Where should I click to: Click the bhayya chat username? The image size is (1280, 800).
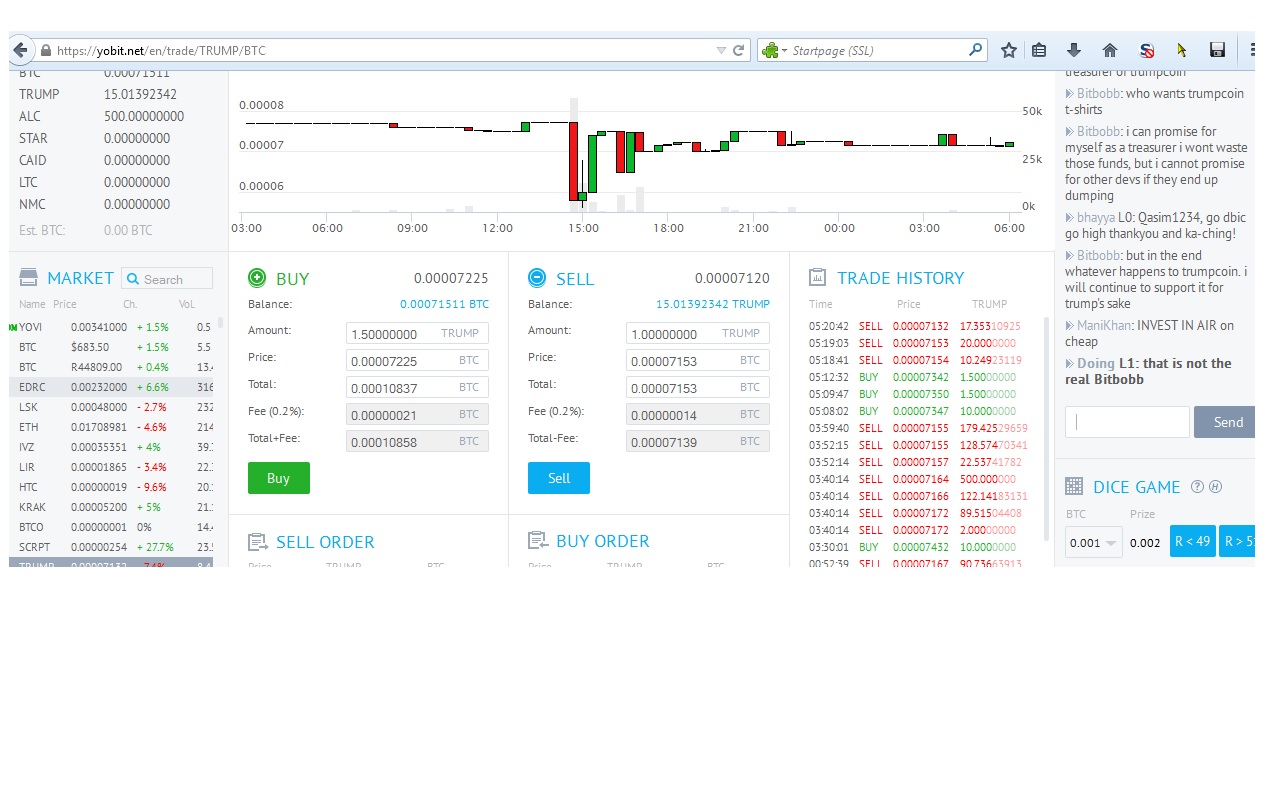pos(1096,217)
